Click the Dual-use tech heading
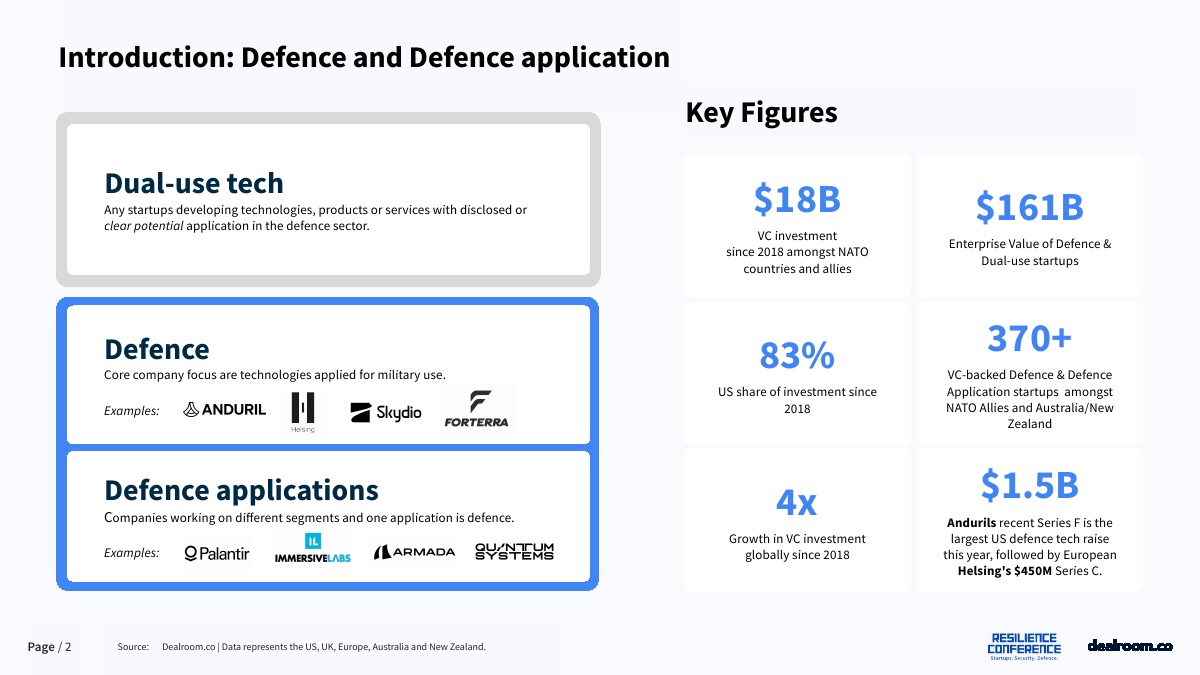 click(x=194, y=183)
